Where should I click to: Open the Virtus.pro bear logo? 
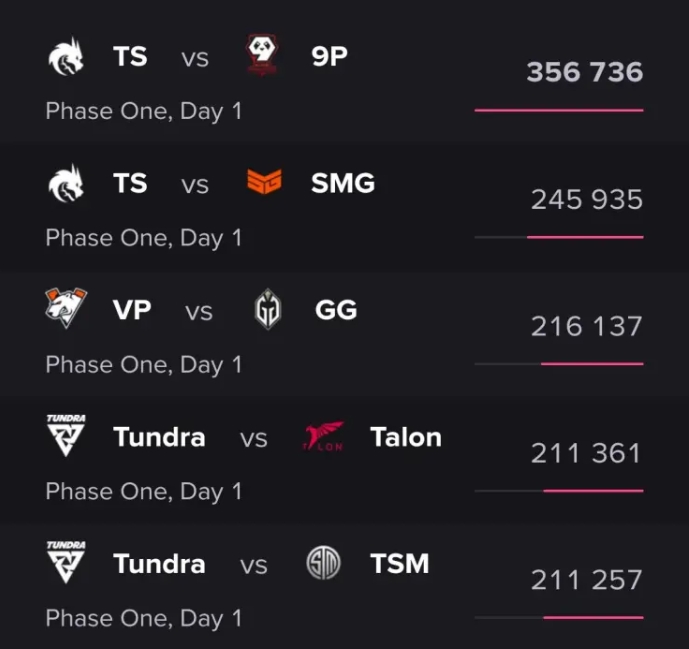pos(66,310)
